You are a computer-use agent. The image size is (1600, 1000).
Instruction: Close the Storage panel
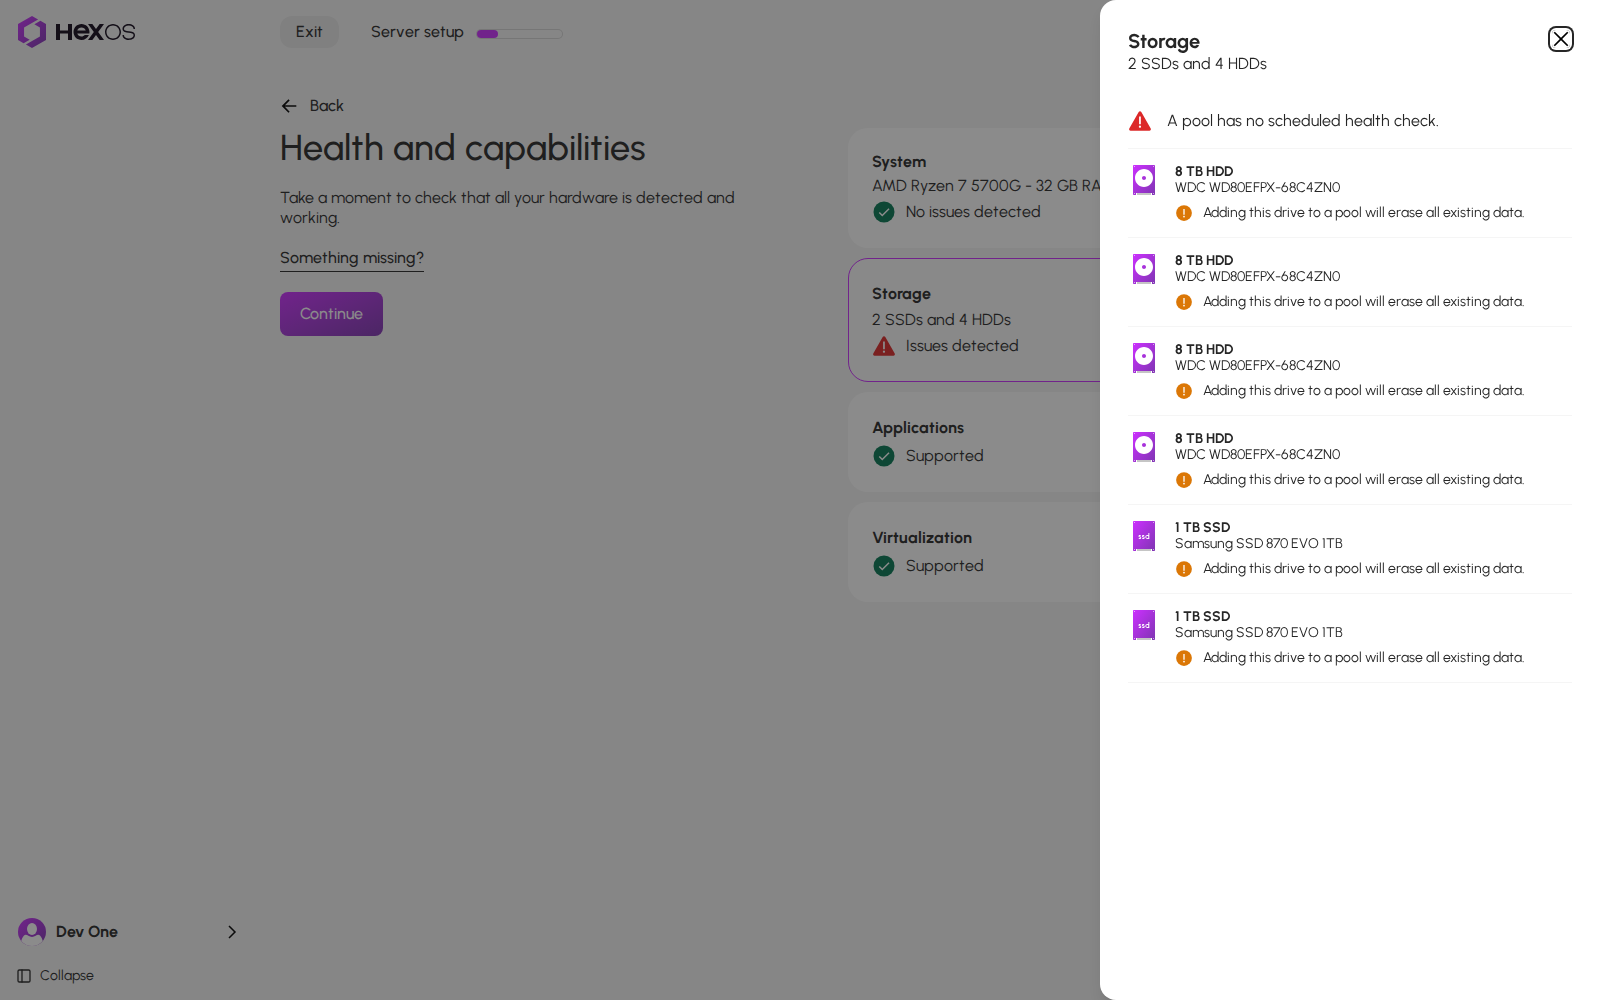pyautogui.click(x=1560, y=39)
